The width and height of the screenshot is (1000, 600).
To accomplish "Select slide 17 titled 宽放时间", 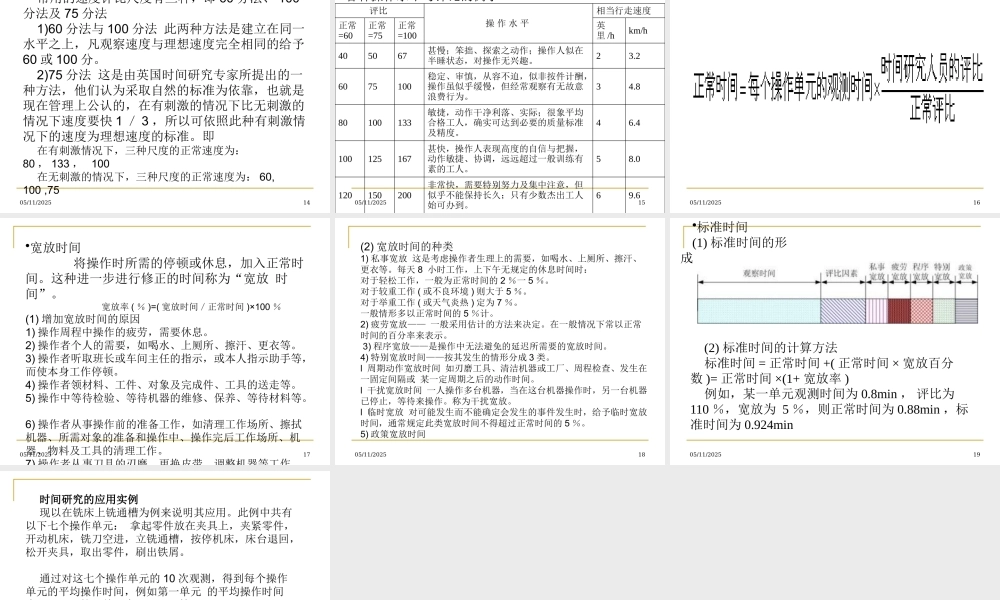I will click(x=165, y=341).
